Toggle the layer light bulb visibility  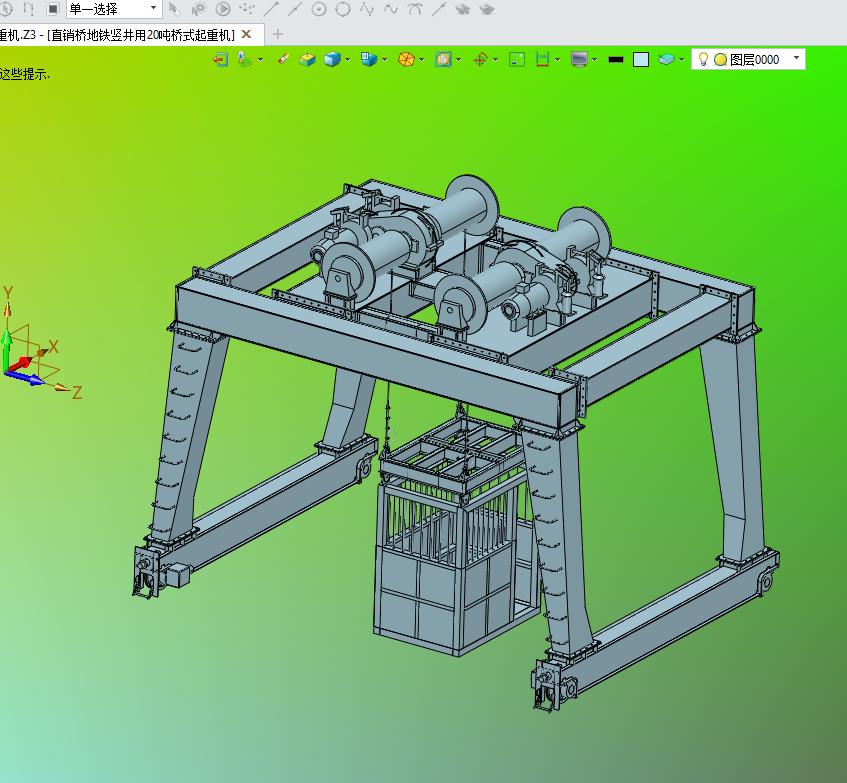pyautogui.click(x=703, y=60)
